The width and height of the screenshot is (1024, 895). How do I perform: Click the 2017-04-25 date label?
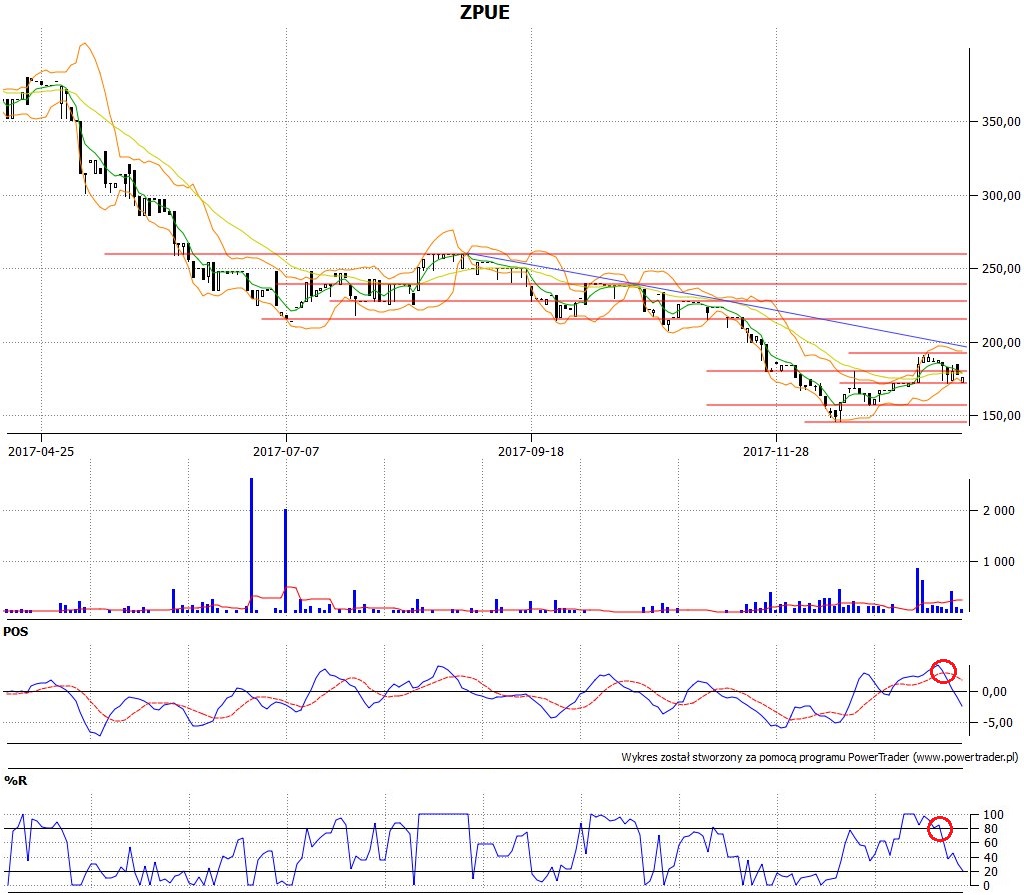tap(40, 451)
